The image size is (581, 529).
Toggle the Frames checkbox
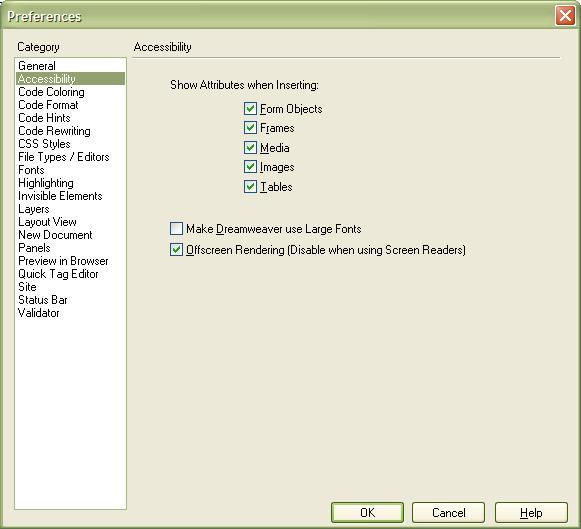coord(250,128)
